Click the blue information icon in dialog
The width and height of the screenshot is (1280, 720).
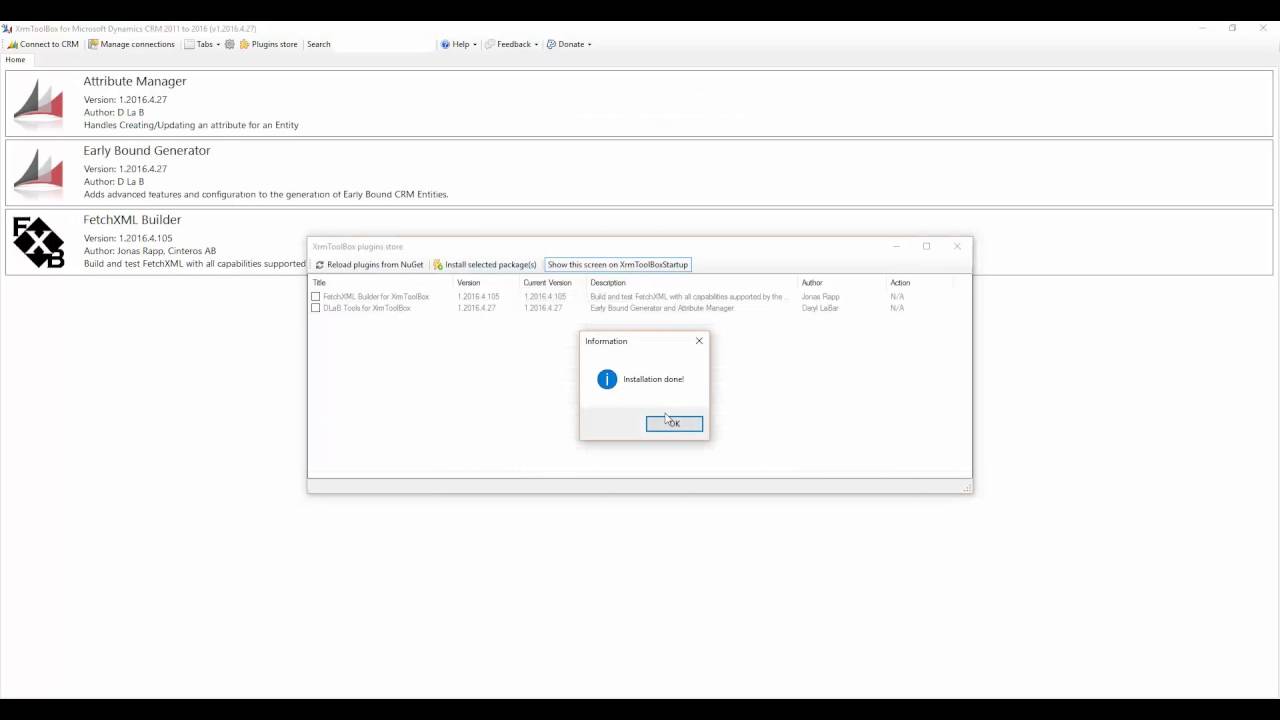pyautogui.click(x=607, y=379)
